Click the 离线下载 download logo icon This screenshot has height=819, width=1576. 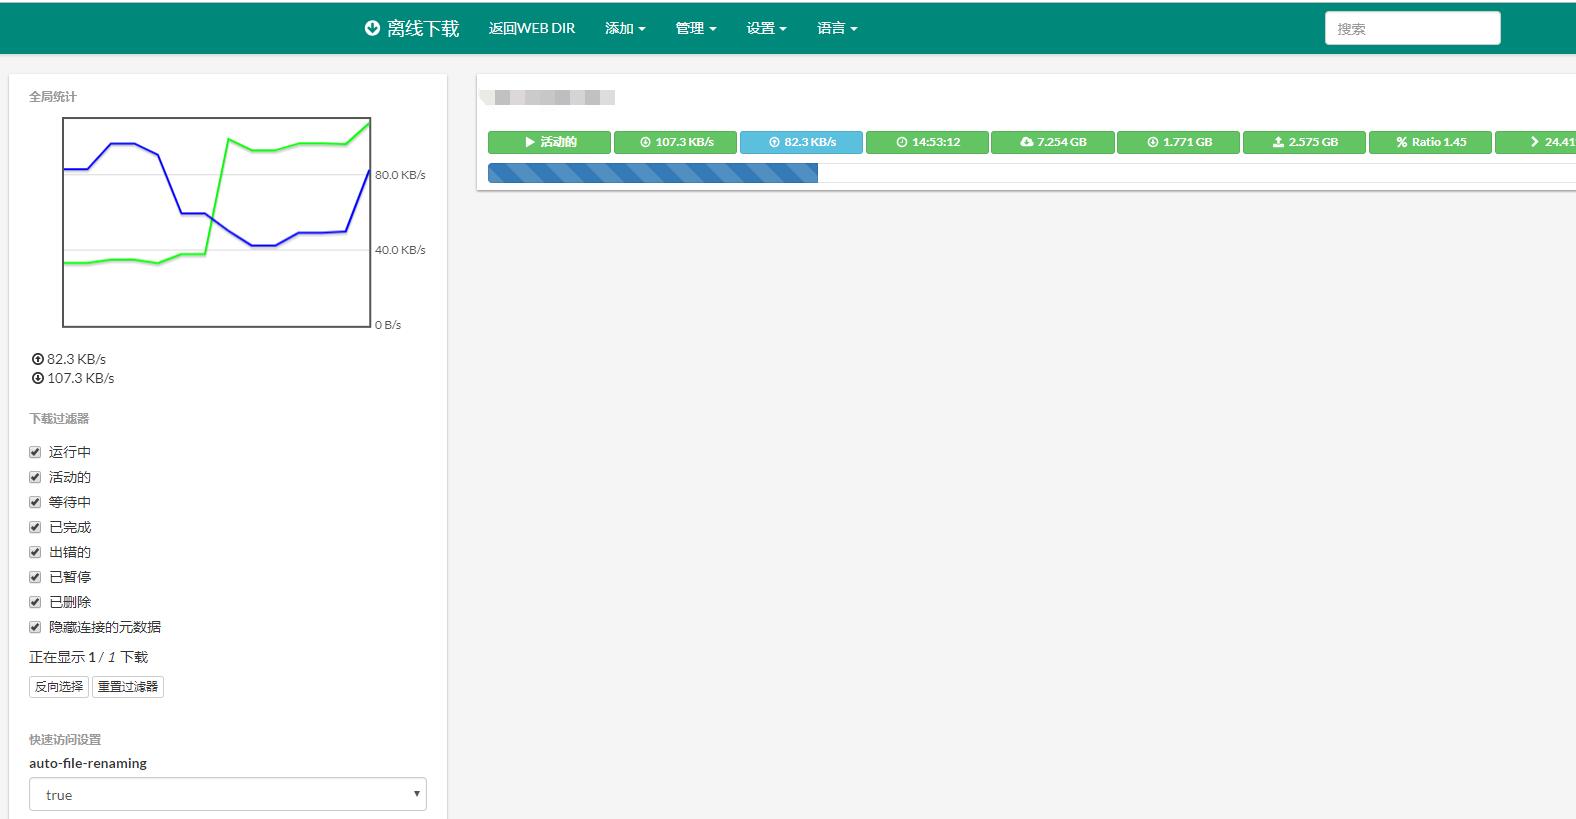[x=372, y=29]
